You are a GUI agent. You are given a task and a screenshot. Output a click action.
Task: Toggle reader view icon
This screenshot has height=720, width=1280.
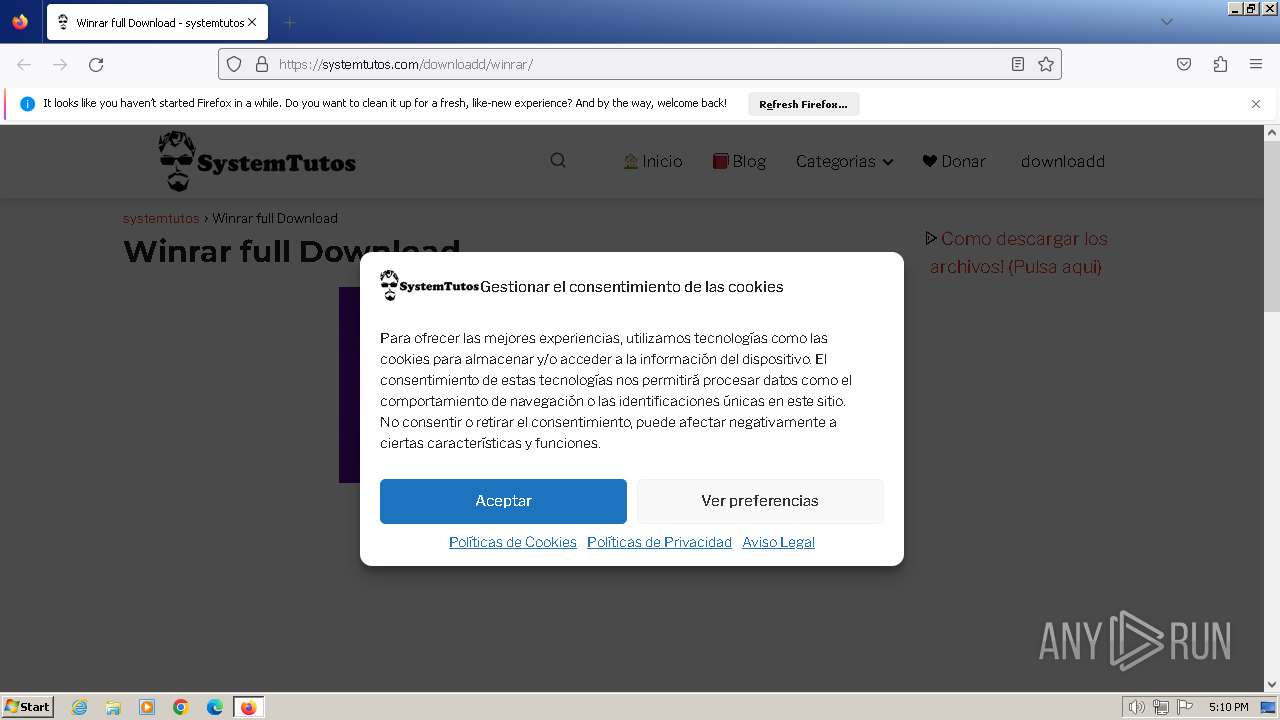tap(1018, 64)
